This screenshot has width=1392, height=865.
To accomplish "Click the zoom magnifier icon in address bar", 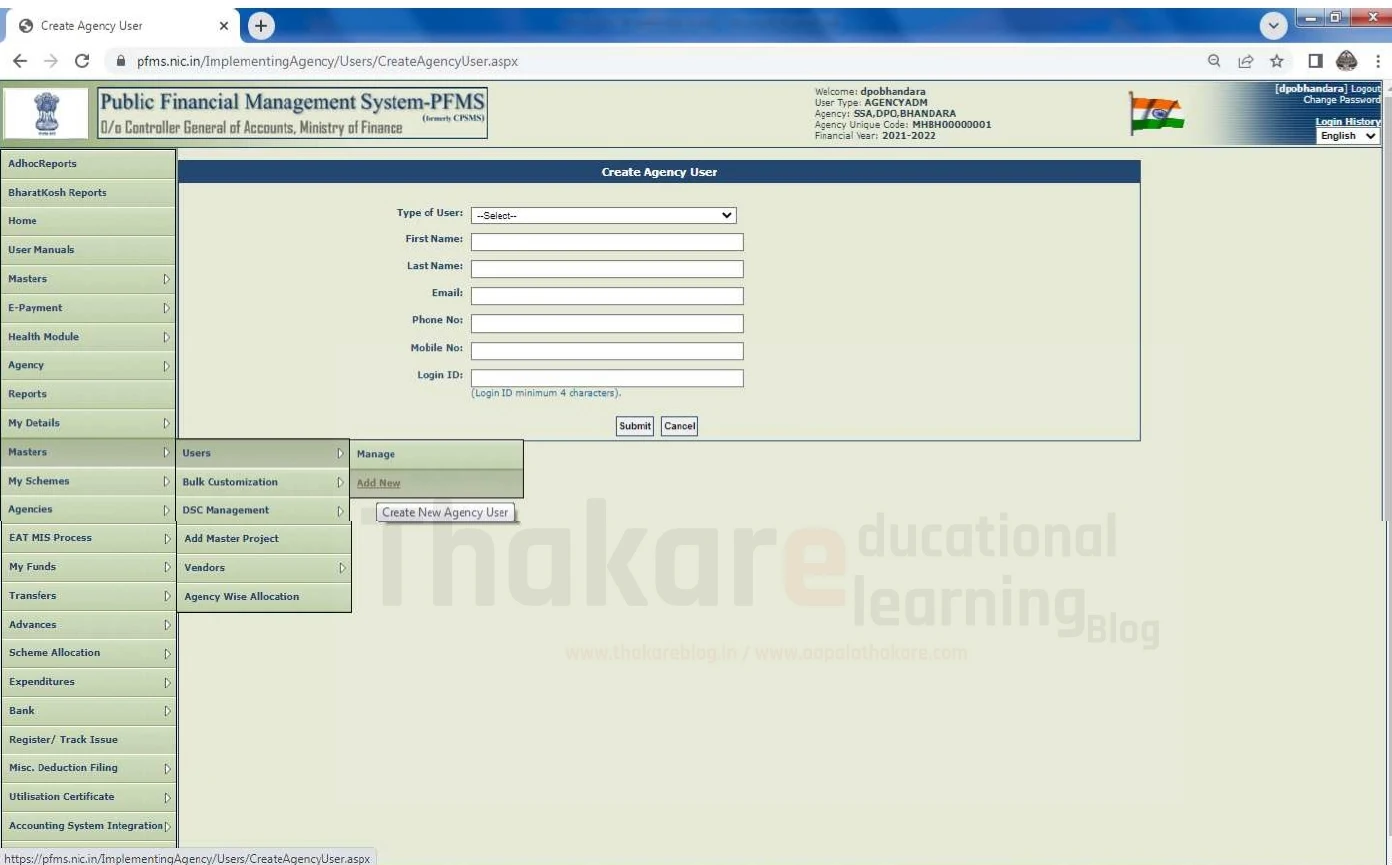I will click(x=1214, y=61).
